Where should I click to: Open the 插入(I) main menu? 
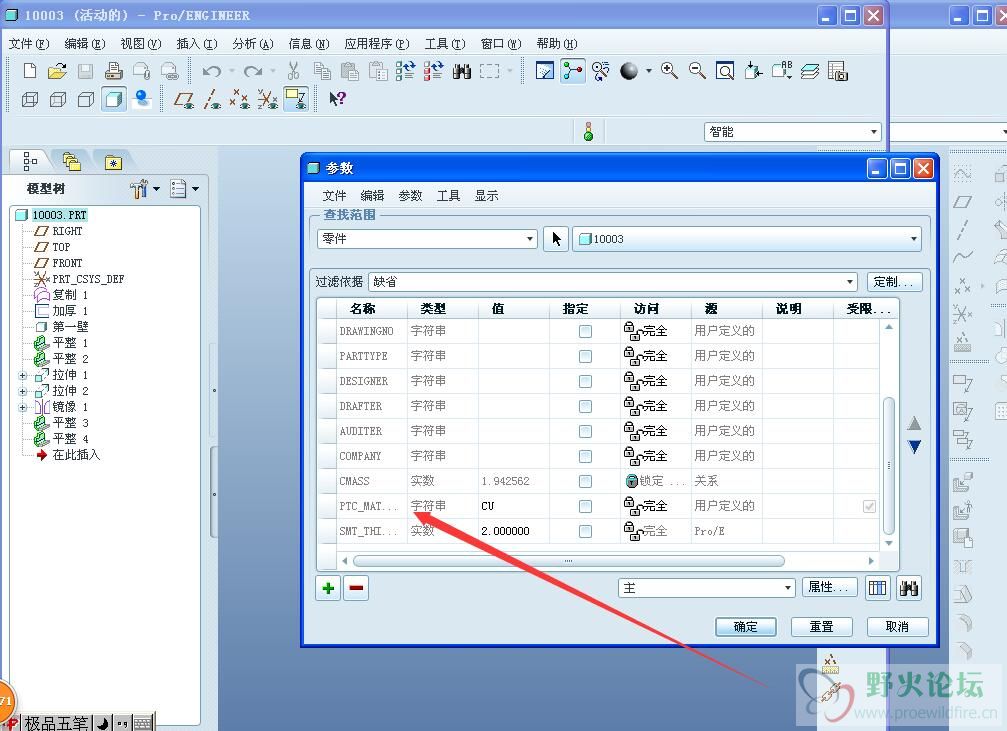(x=197, y=44)
